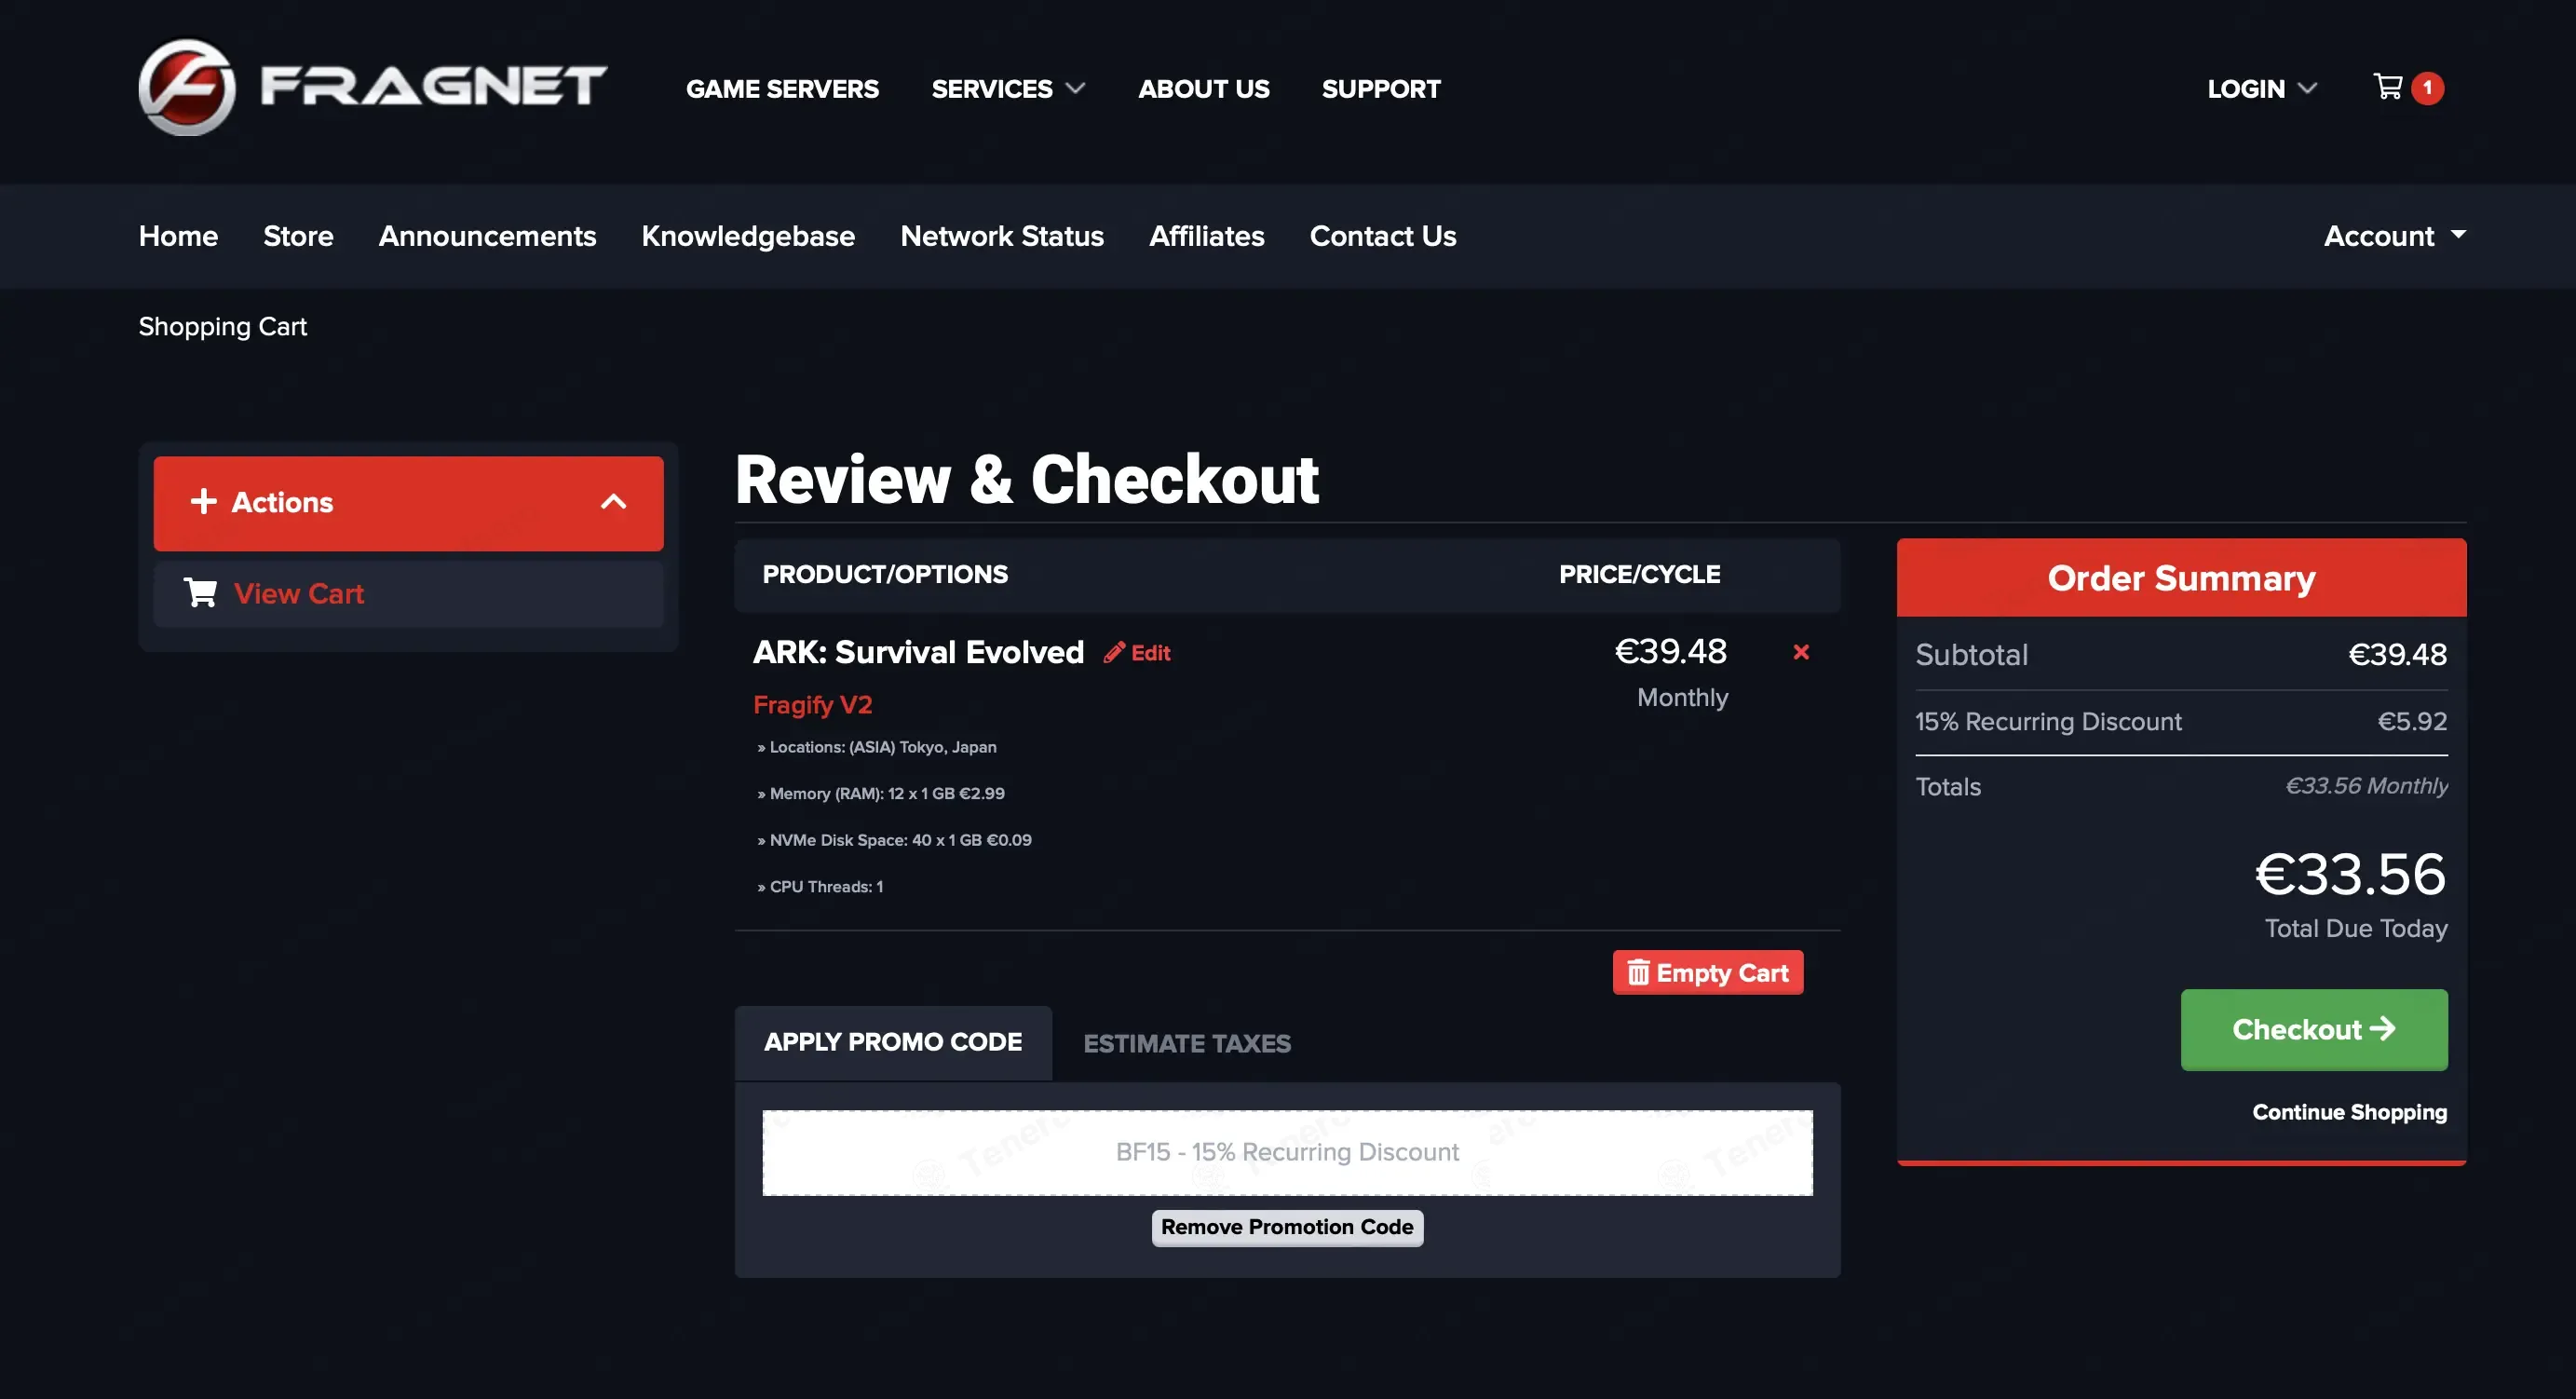Image resolution: width=2576 pixels, height=1399 pixels.
Task: Click the View Cart link
Action: pyautogui.click(x=298, y=594)
